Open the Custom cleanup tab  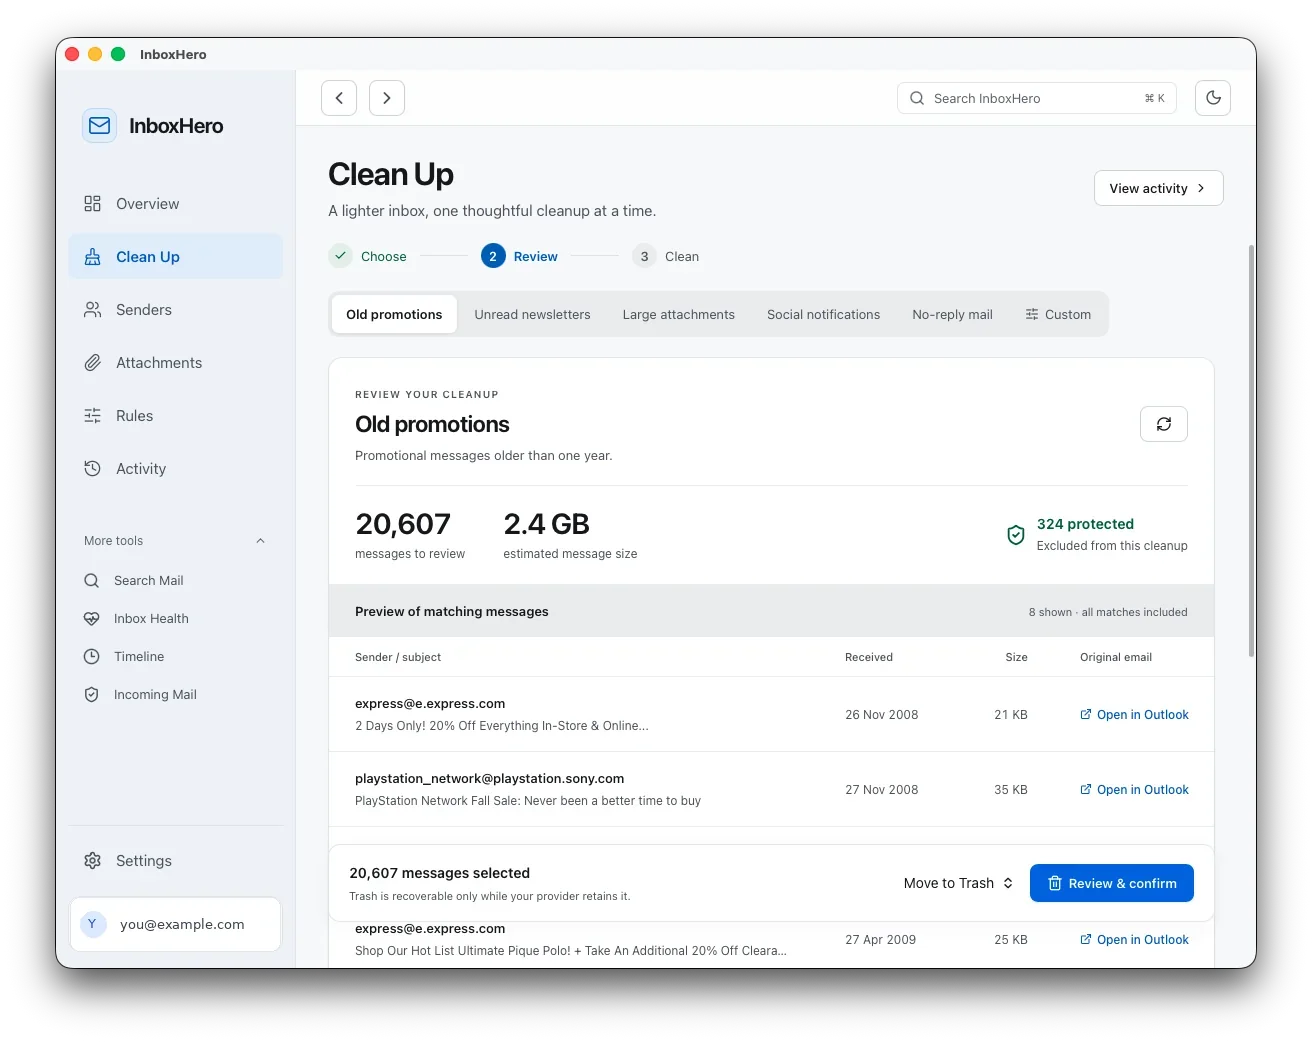(1058, 314)
